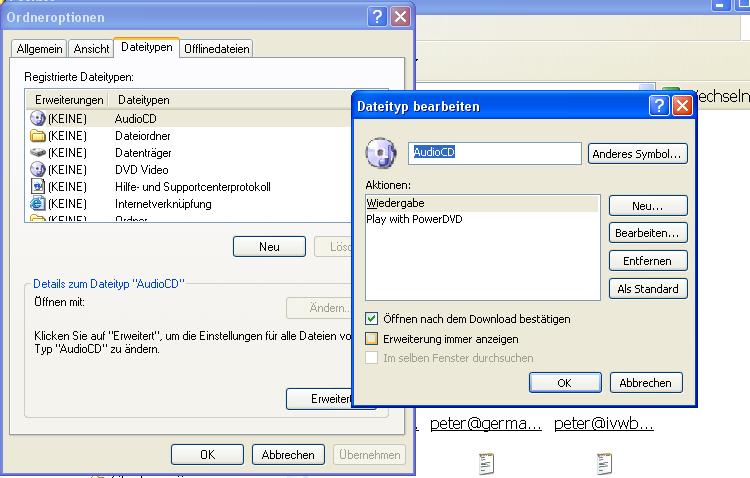Click the help question mark in Dateityp bearbeiten
The height and width of the screenshot is (478, 750).
(x=658, y=105)
